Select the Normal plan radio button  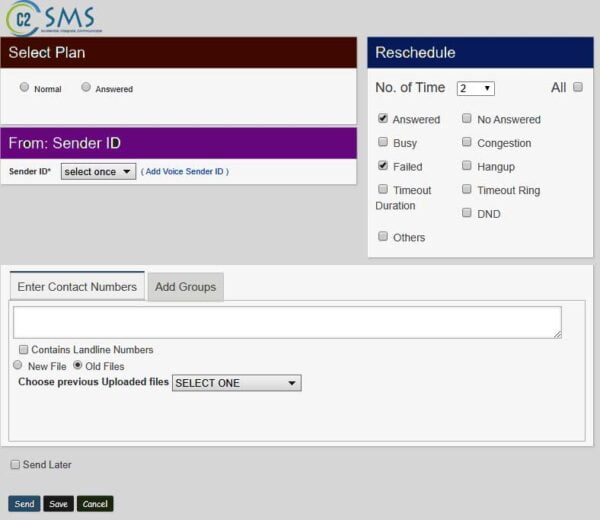coord(25,88)
